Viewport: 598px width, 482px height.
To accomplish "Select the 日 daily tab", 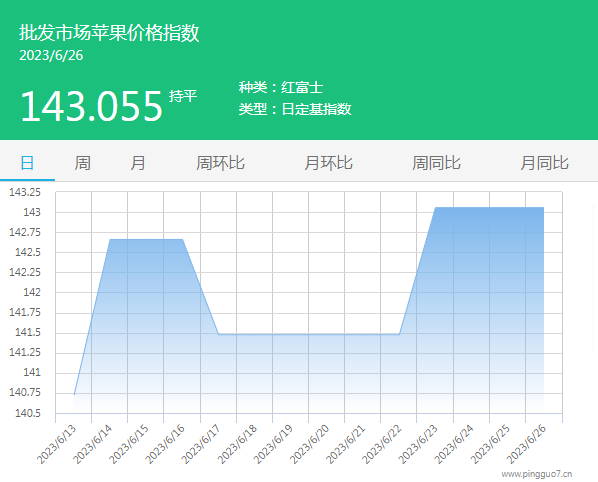I will pos(27,163).
